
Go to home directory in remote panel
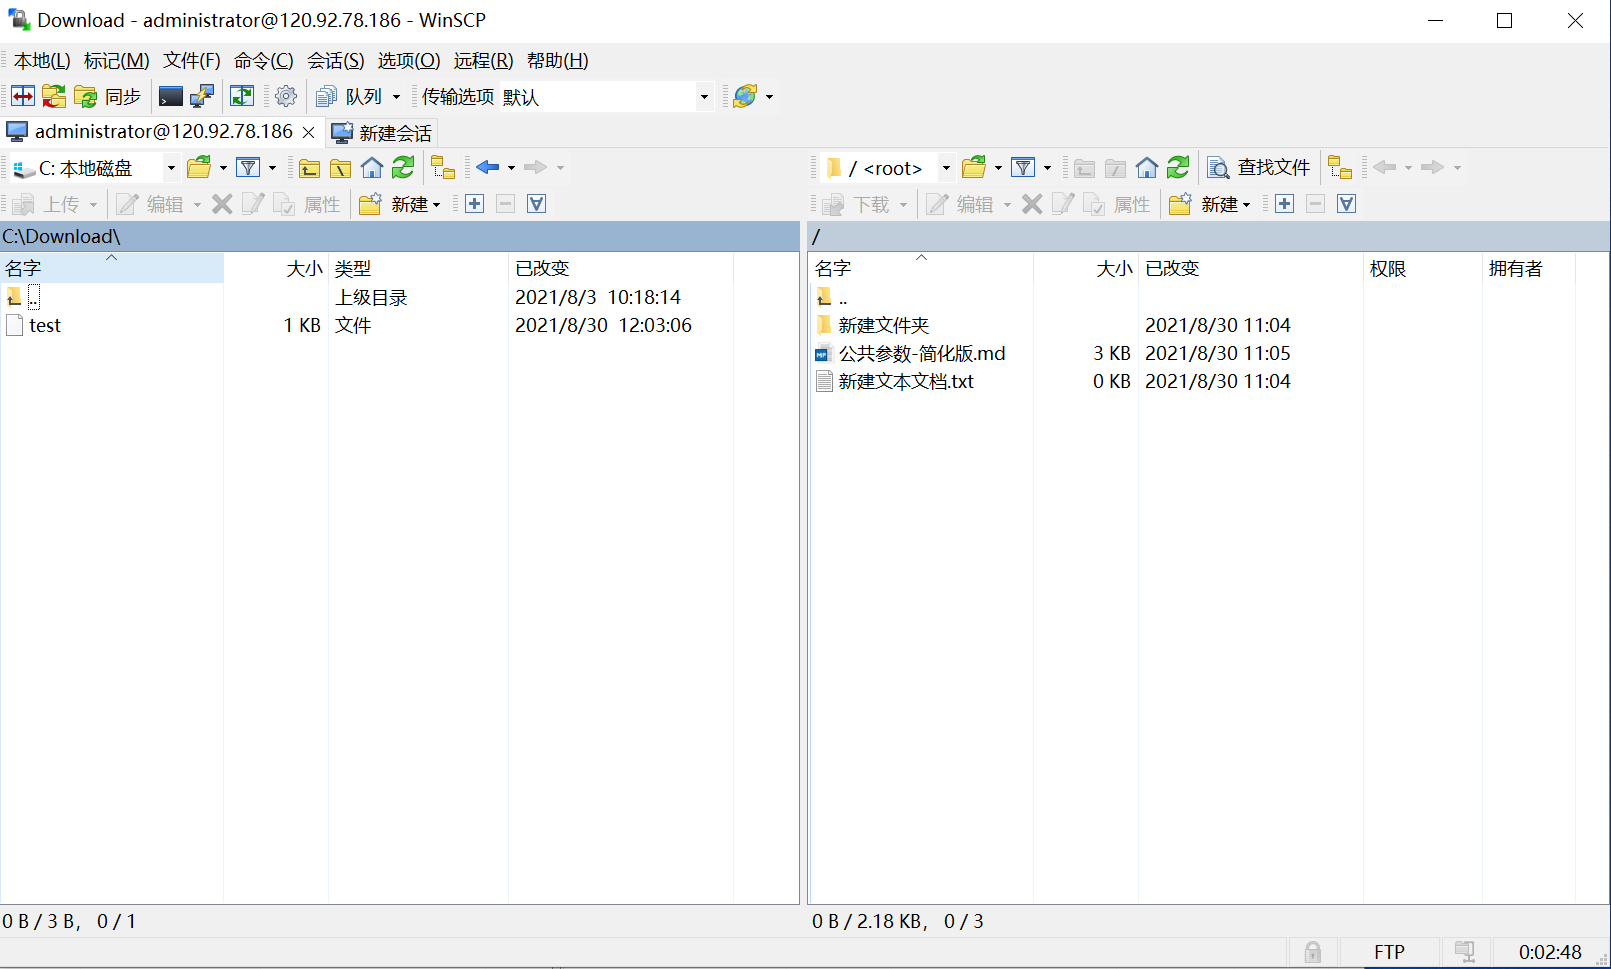point(1147,168)
